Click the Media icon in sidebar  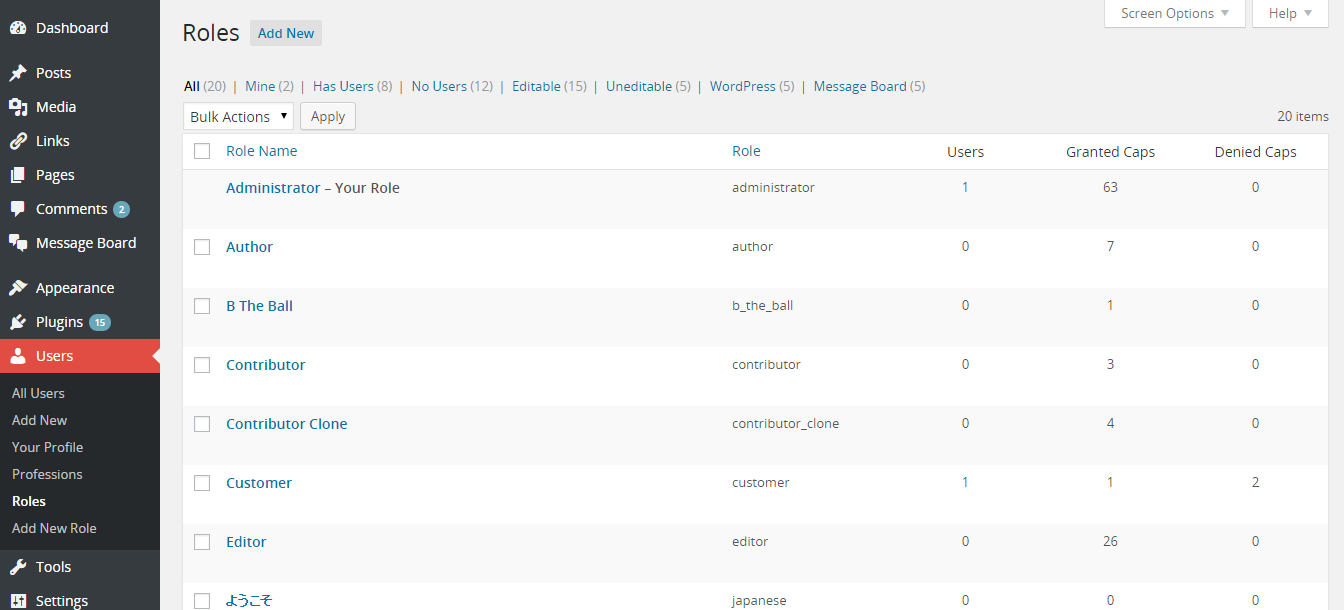point(18,107)
